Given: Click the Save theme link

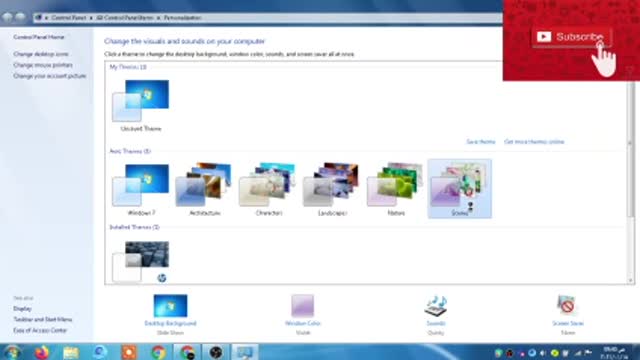Looking at the screenshot, I should coord(480,142).
